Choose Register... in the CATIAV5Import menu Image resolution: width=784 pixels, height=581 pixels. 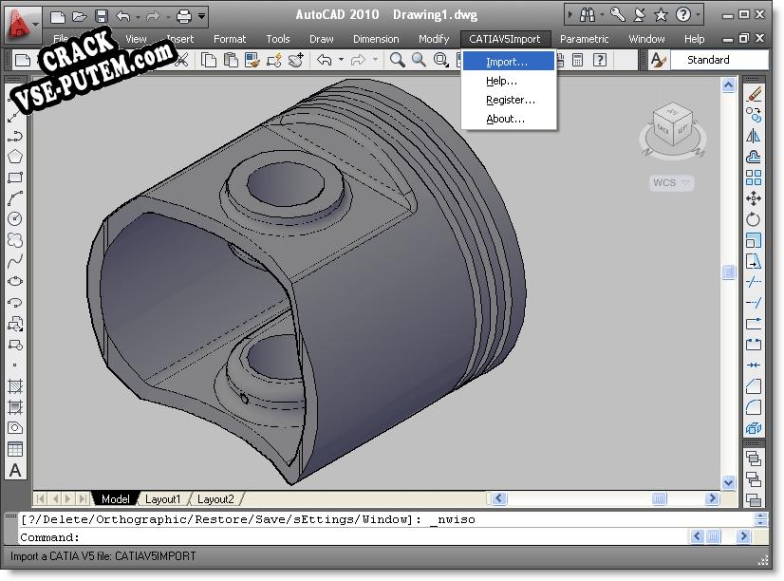tap(508, 100)
